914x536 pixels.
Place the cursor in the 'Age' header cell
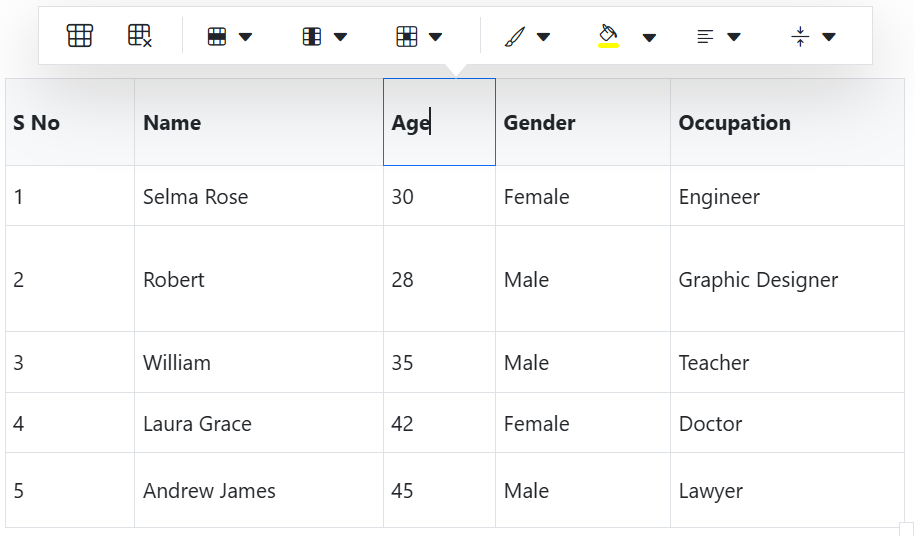pos(440,122)
